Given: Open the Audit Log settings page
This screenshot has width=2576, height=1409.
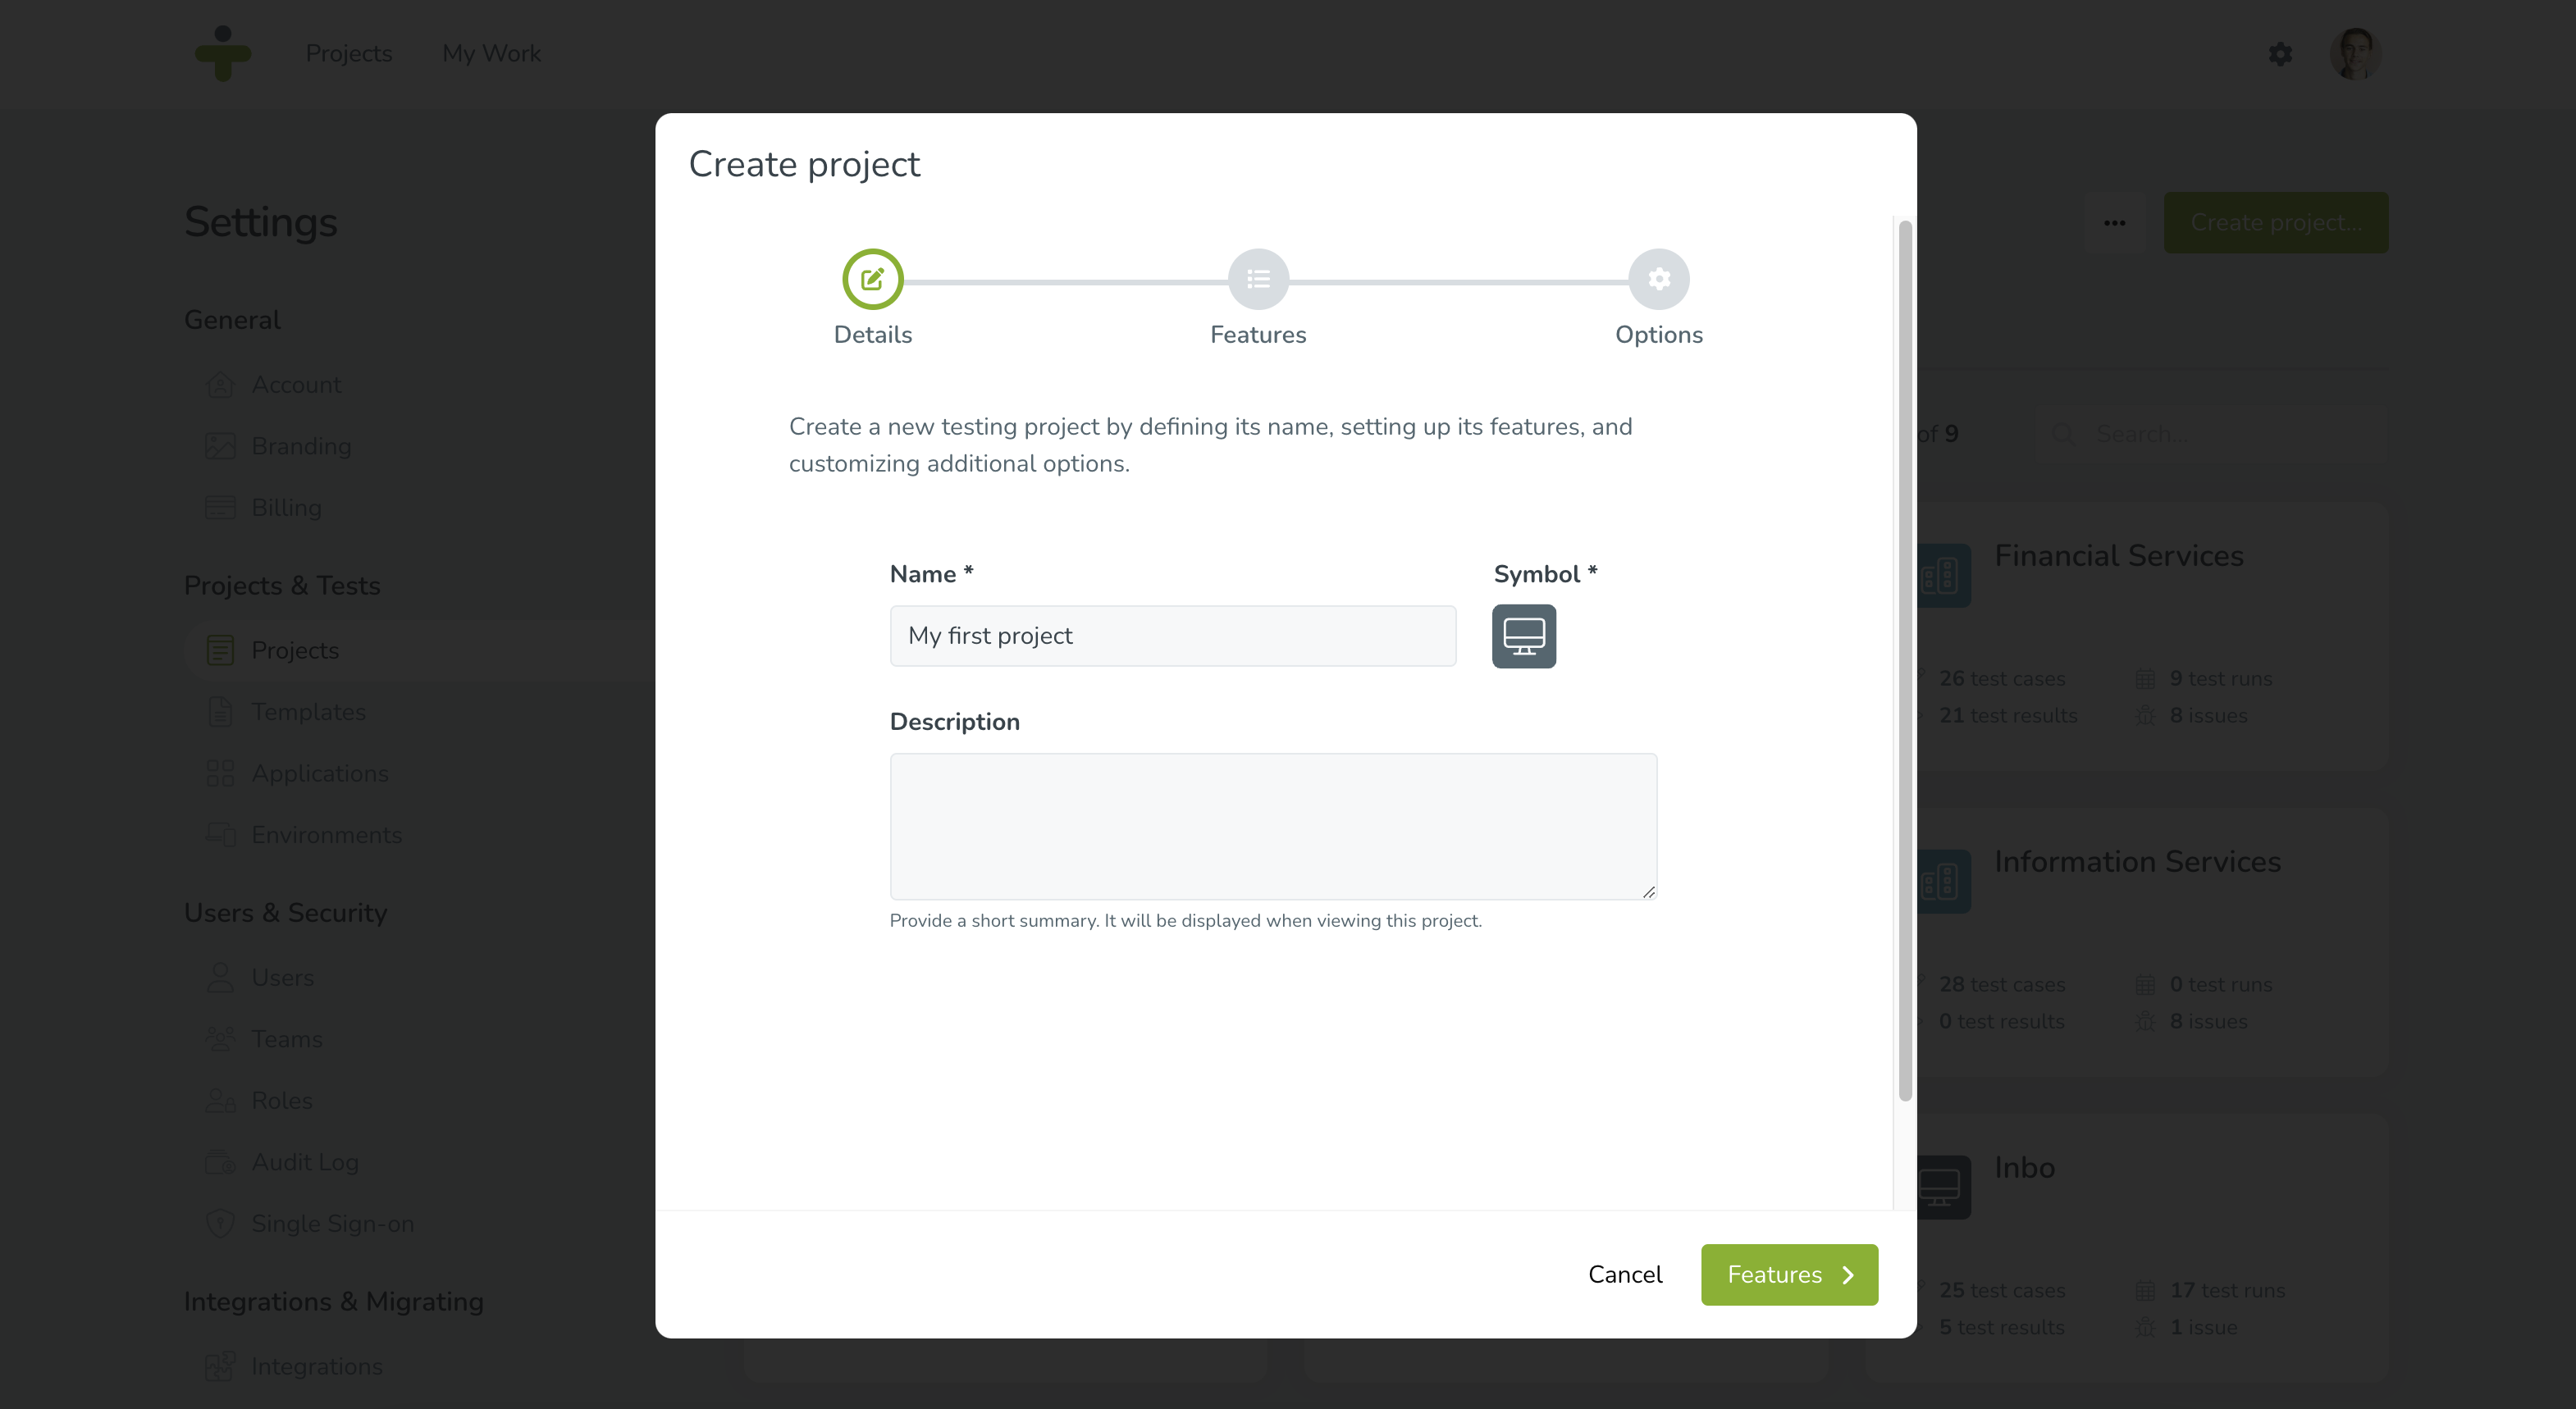Looking at the screenshot, I should click(305, 1160).
